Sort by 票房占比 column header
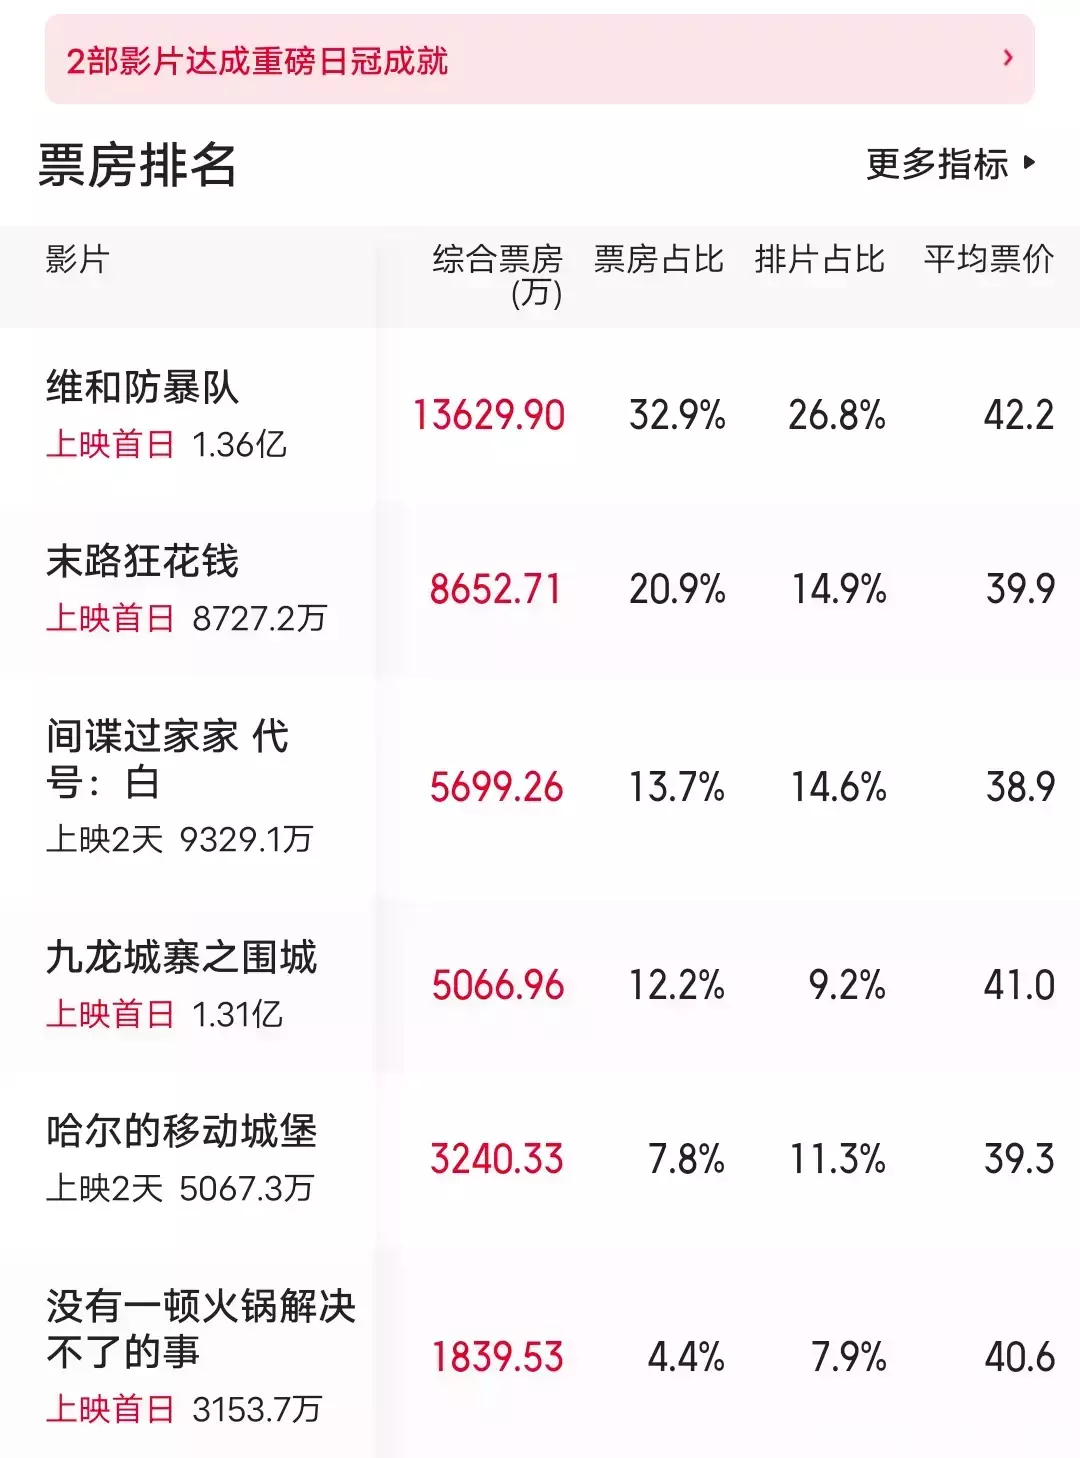Image resolution: width=1080 pixels, height=1458 pixels. coord(658,260)
